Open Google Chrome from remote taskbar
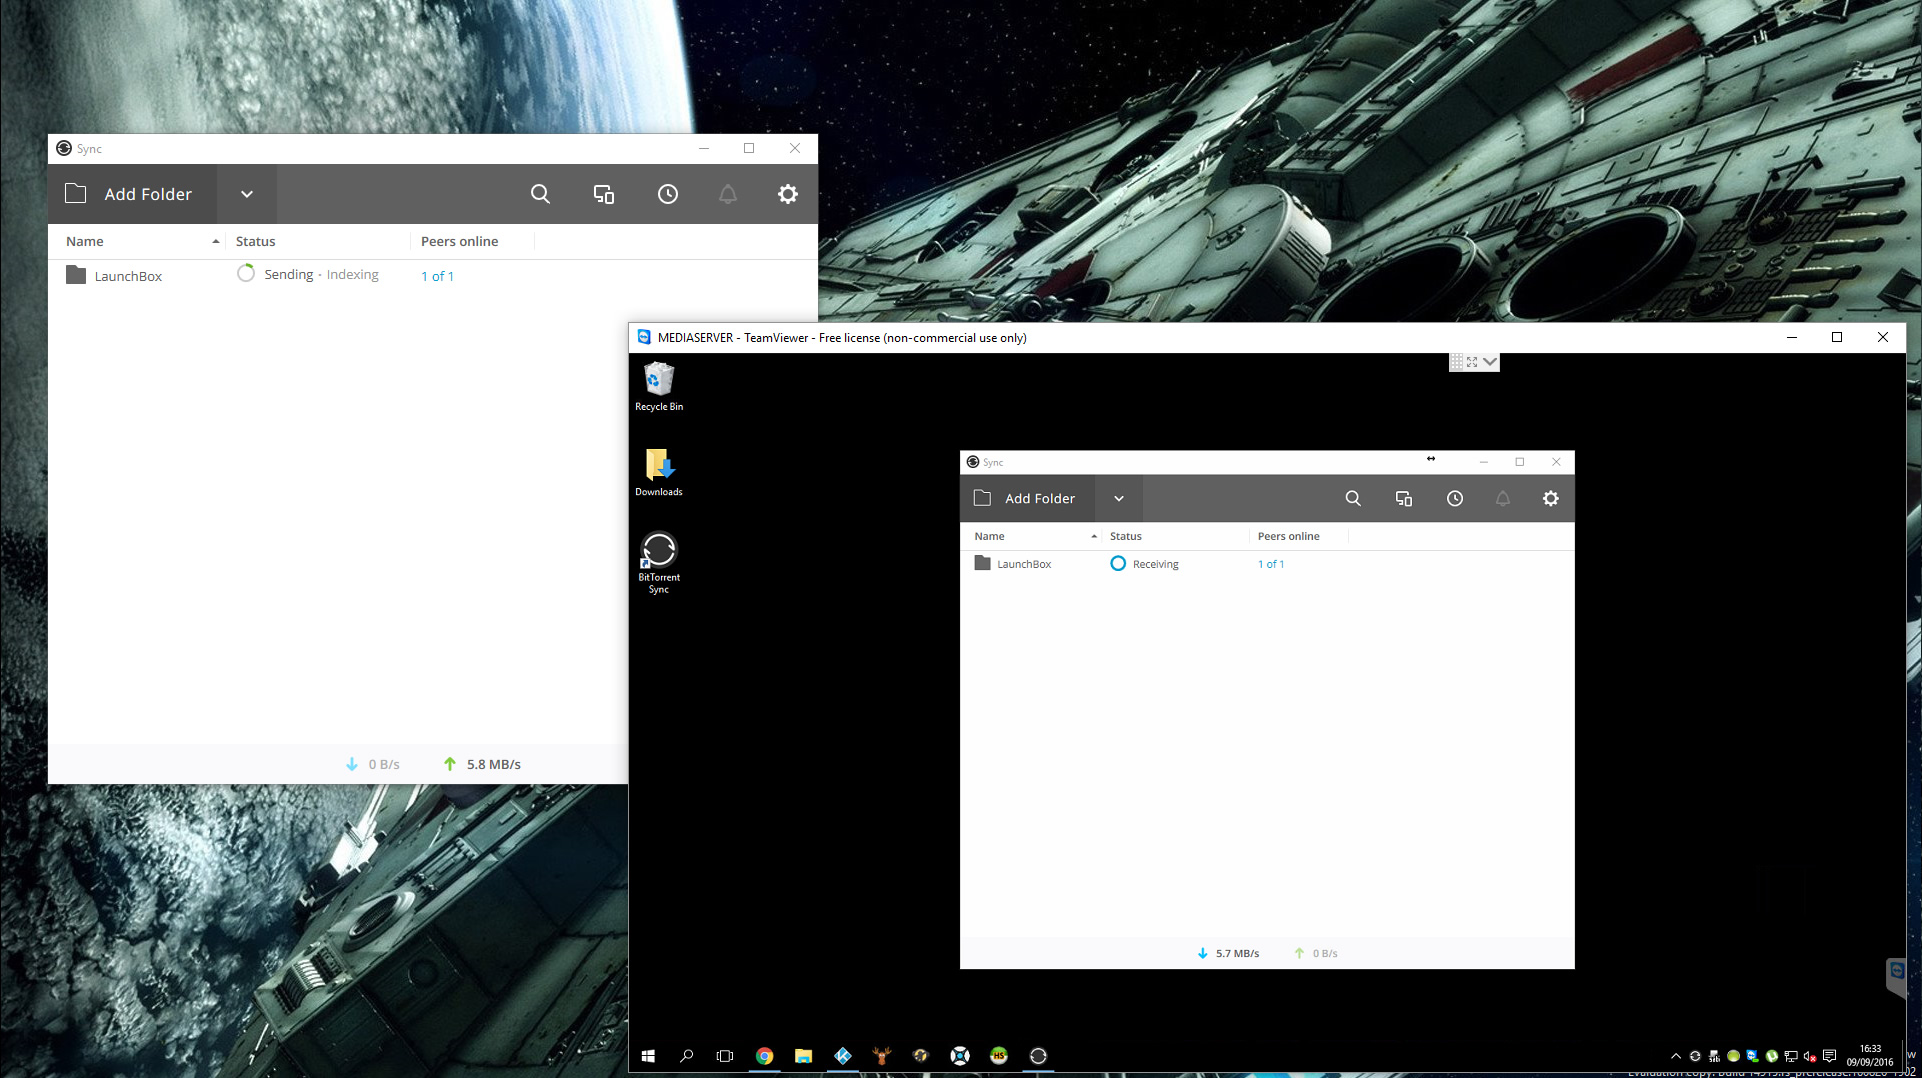Screen dimensions: 1922x1078 (x=764, y=1055)
